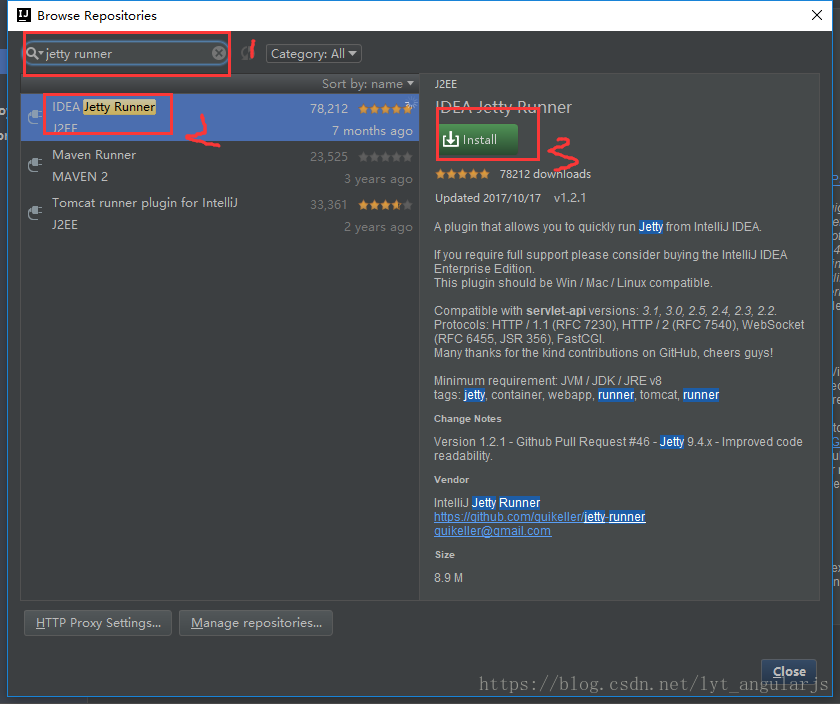
Task: Open the Category: All dropdown
Action: (x=313, y=54)
